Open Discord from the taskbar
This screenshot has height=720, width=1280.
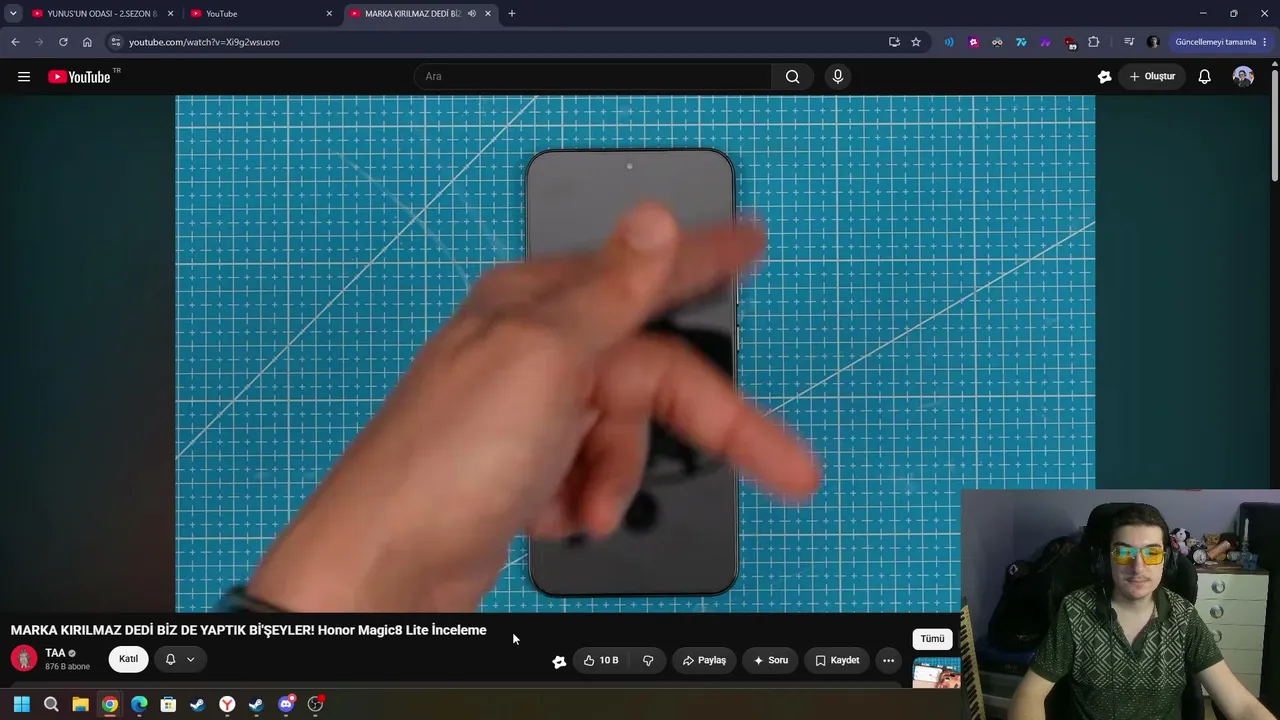(x=286, y=704)
